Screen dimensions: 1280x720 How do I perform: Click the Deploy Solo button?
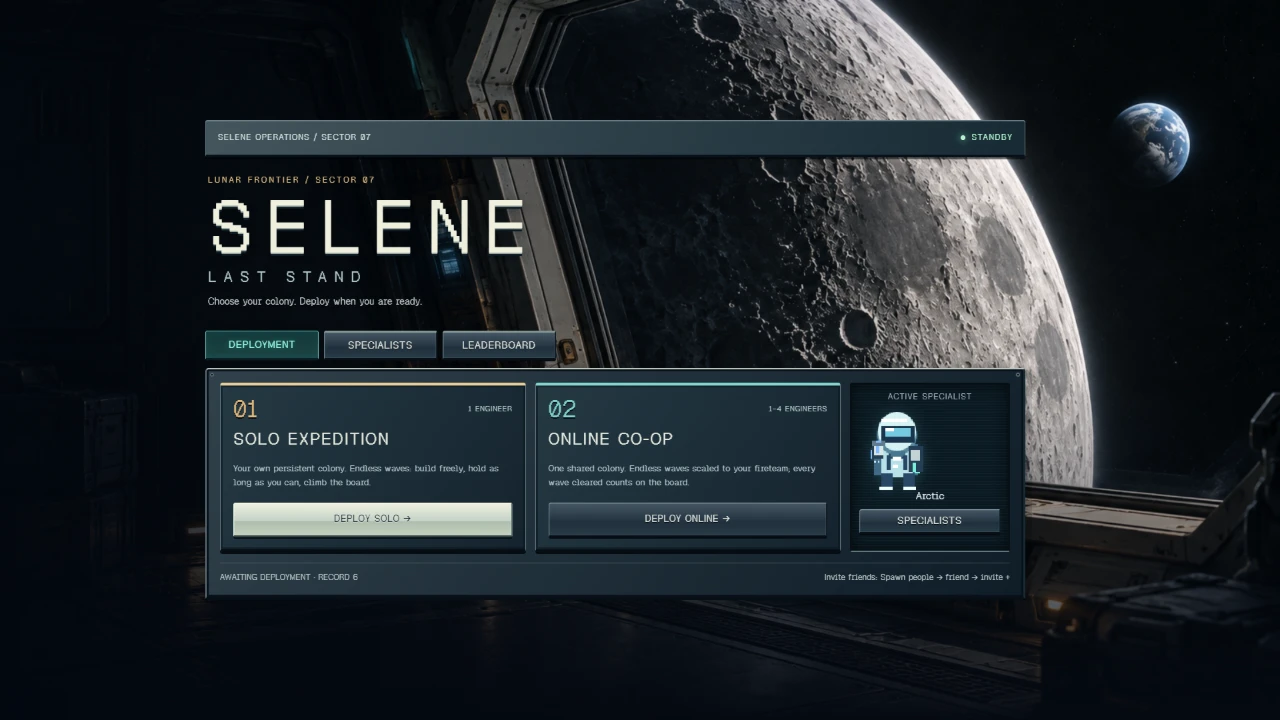pyautogui.click(x=372, y=519)
